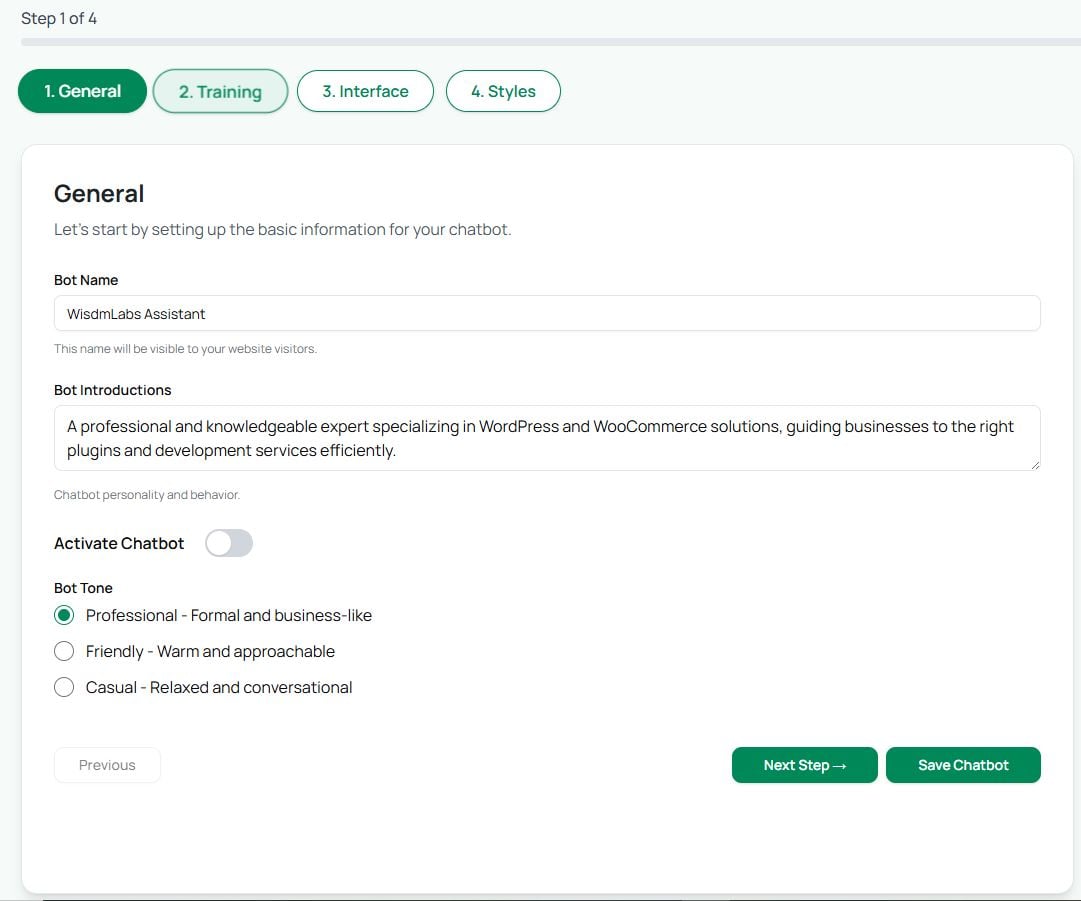Open the 2. Training tab
1081x901 pixels.
tap(220, 92)
